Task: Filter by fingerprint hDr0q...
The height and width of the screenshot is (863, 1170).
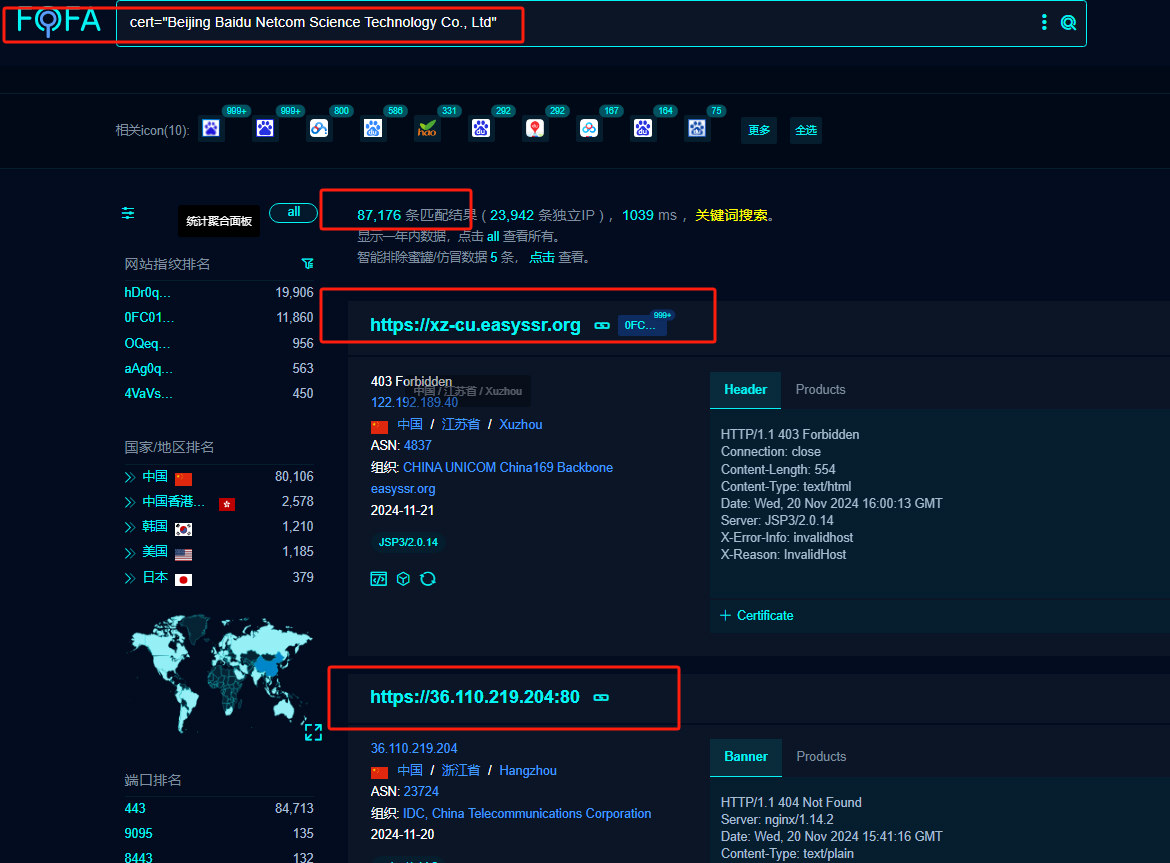Action: click(x=147, y=292)
